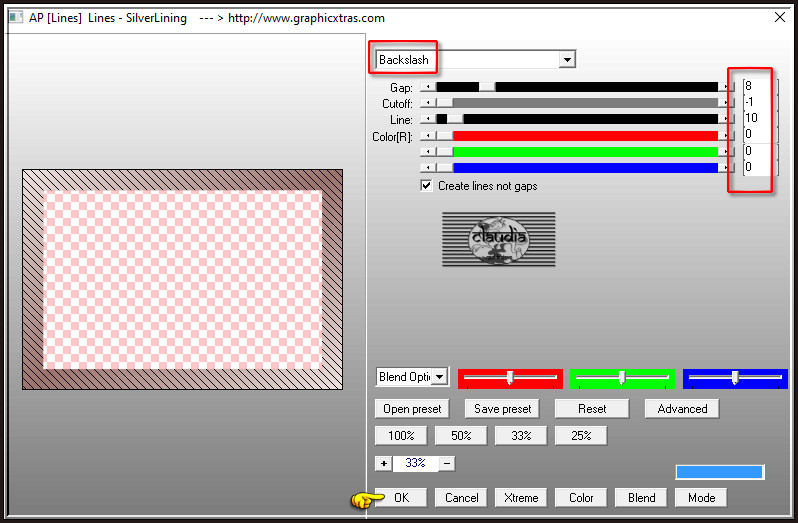Adjust the red blend slider
This screenshot has width=798, height=523.
click(x=509, y=377)
